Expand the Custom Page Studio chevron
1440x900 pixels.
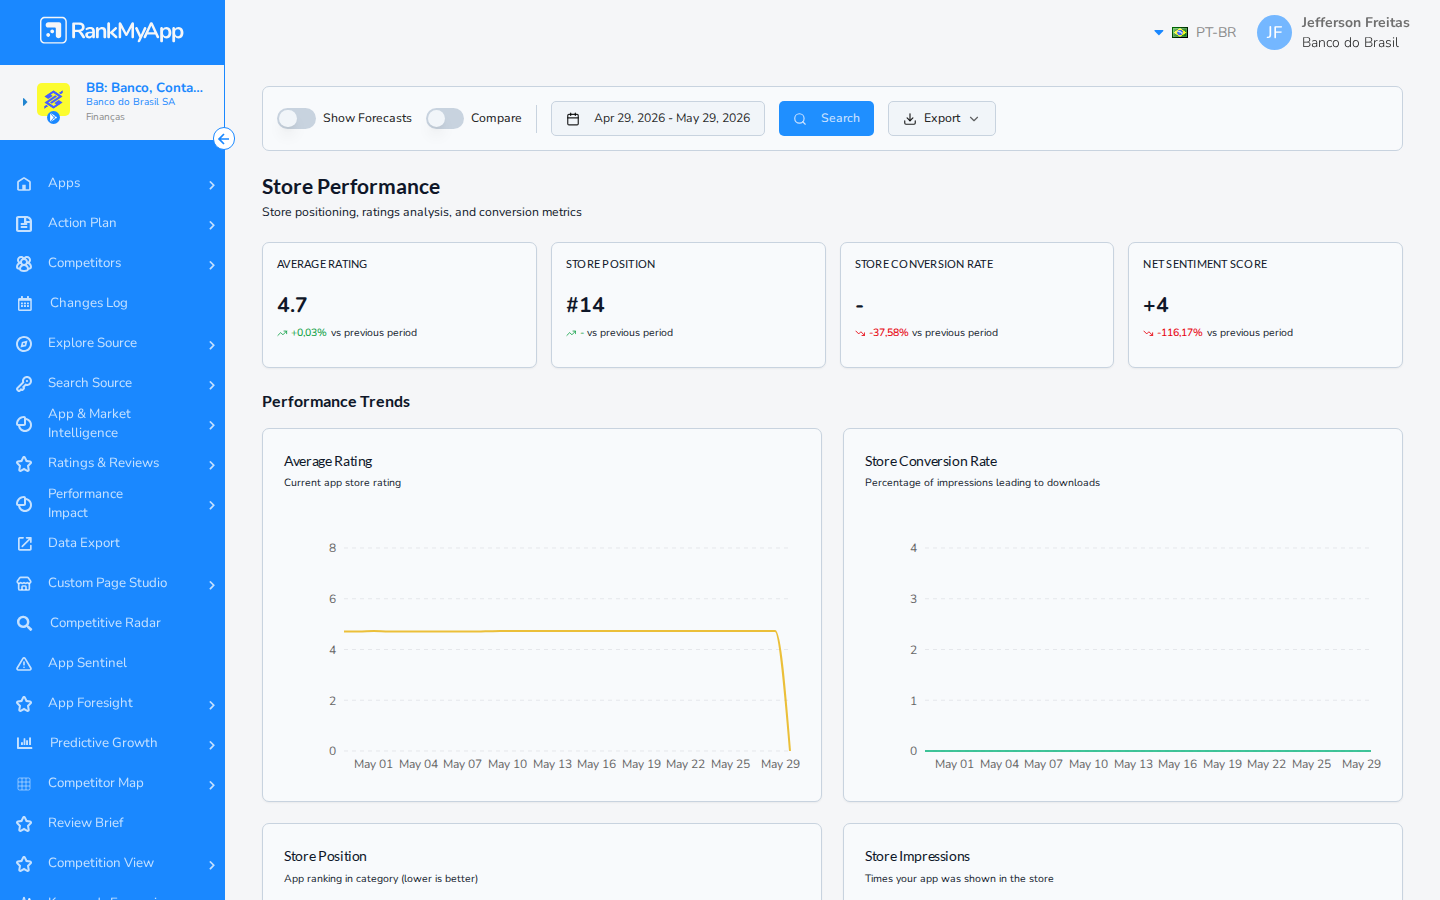point(212,585)
